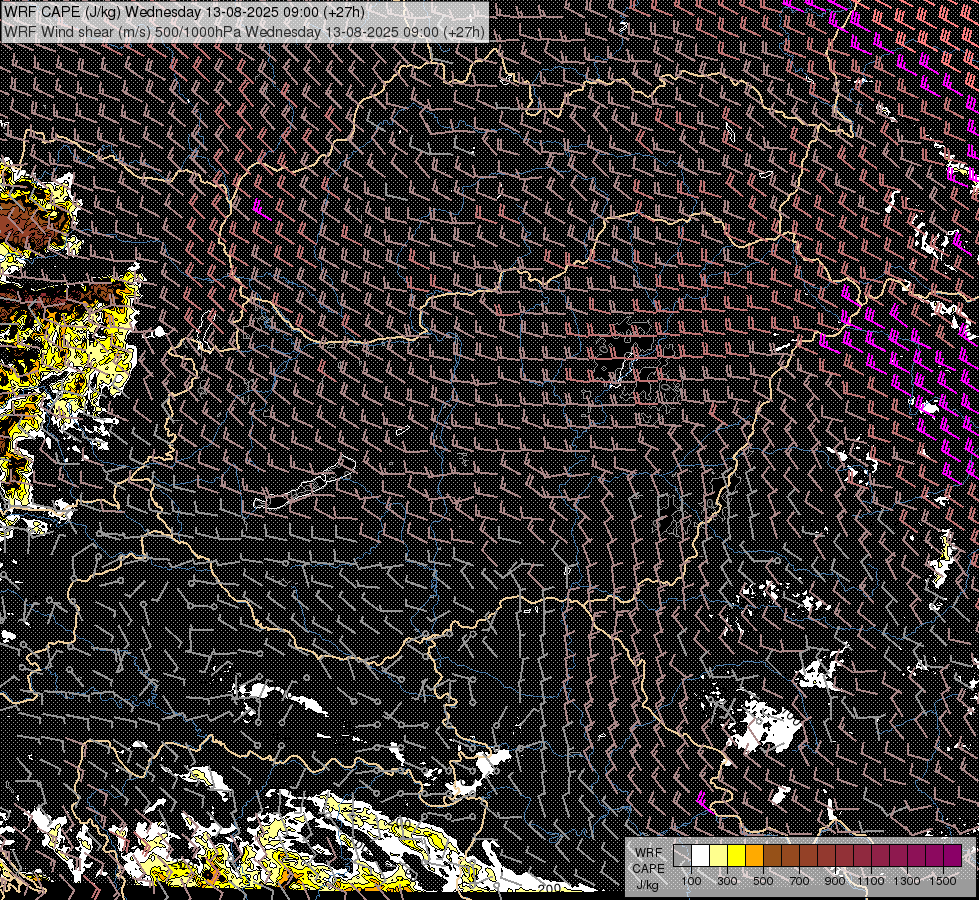Click the legend value 1300
Image resolution: width=979 pixels, height=900 pixels.
[907, 881]
